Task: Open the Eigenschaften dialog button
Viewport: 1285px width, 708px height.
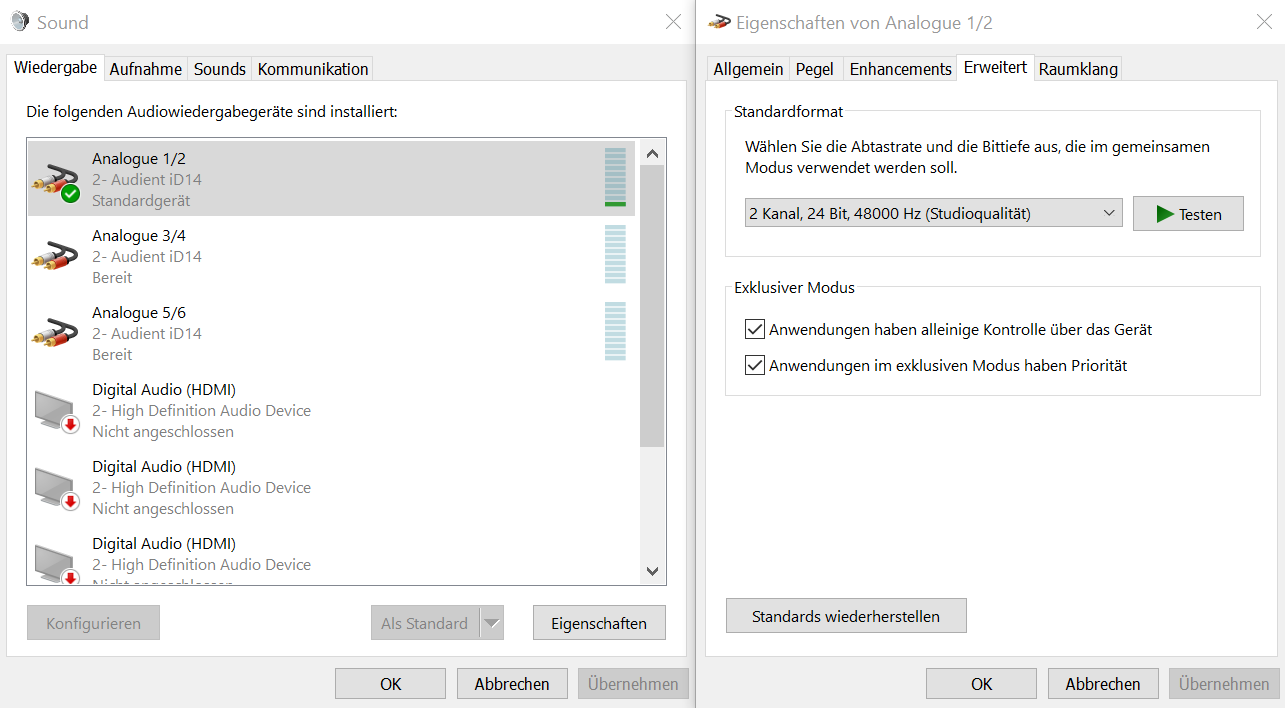Action: coord(598,622)
